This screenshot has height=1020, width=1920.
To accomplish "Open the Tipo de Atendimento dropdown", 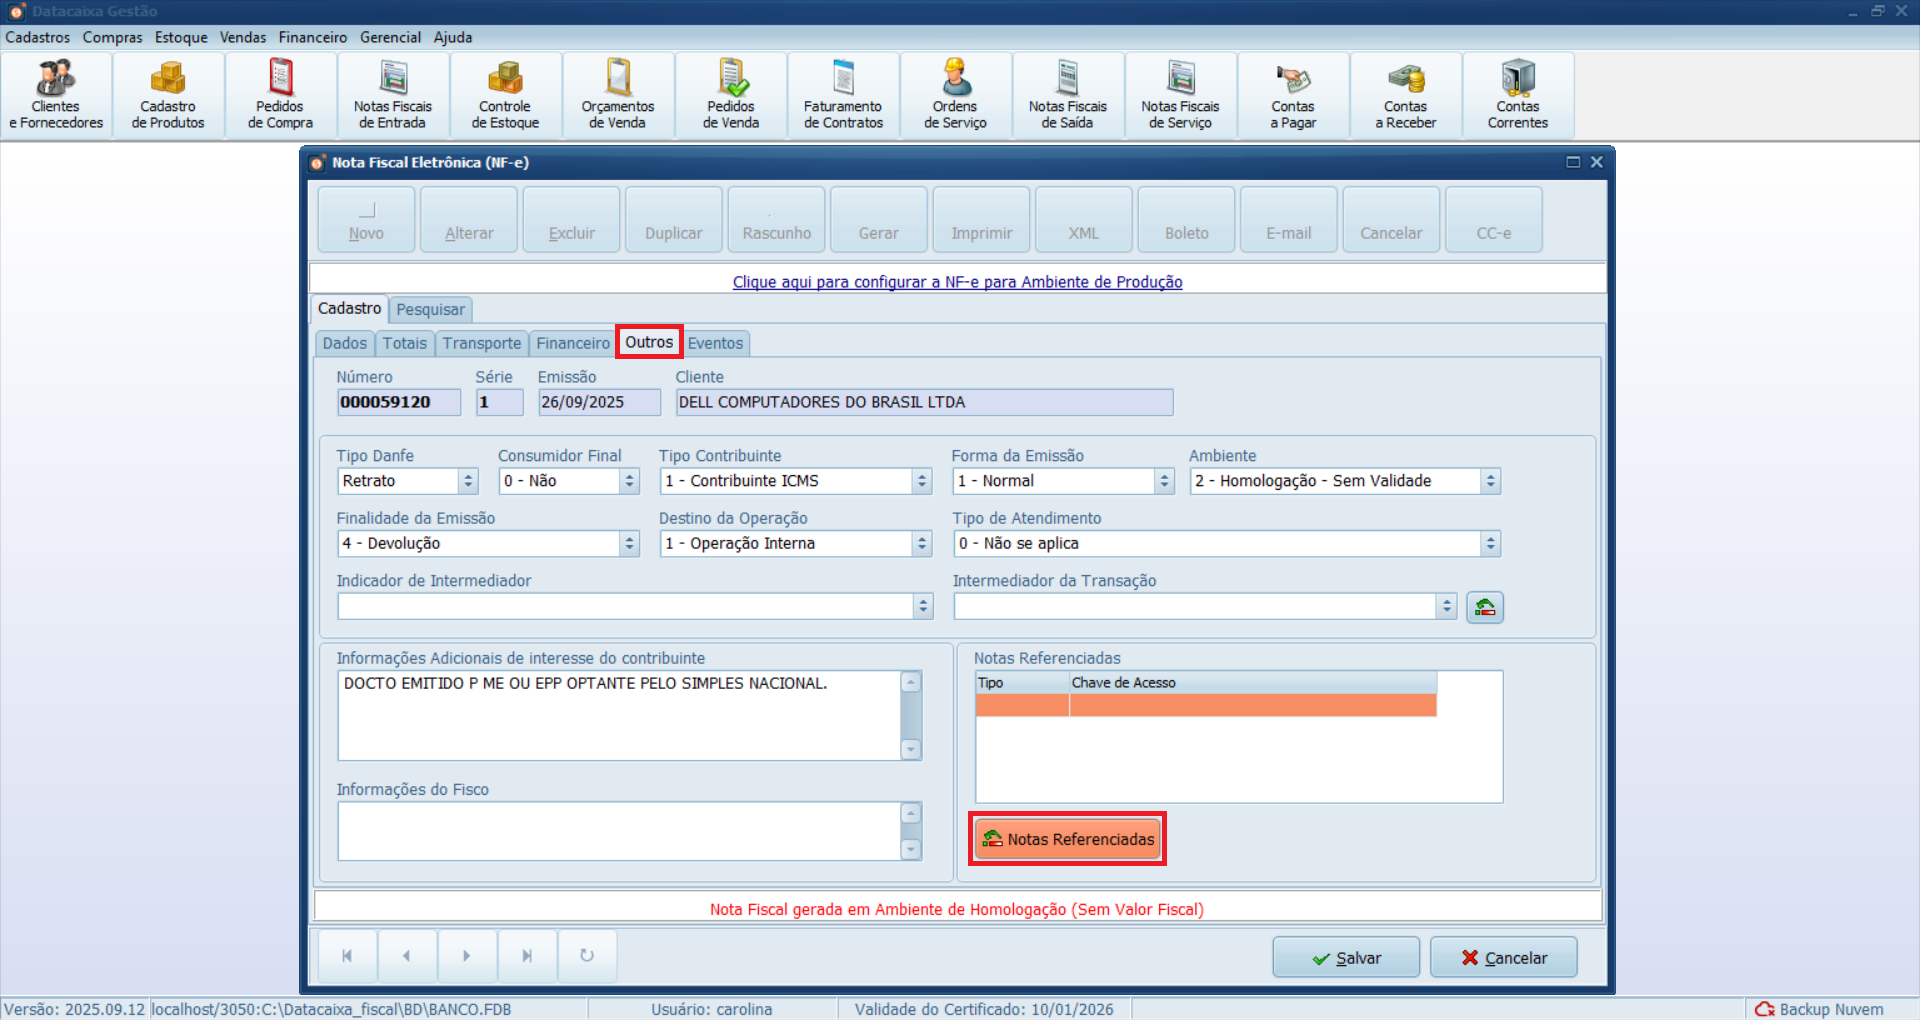I will [1490, 544].
